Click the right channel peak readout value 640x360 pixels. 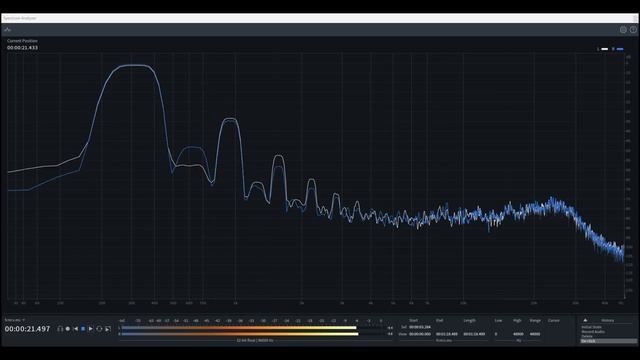click(x=390, y=334)
